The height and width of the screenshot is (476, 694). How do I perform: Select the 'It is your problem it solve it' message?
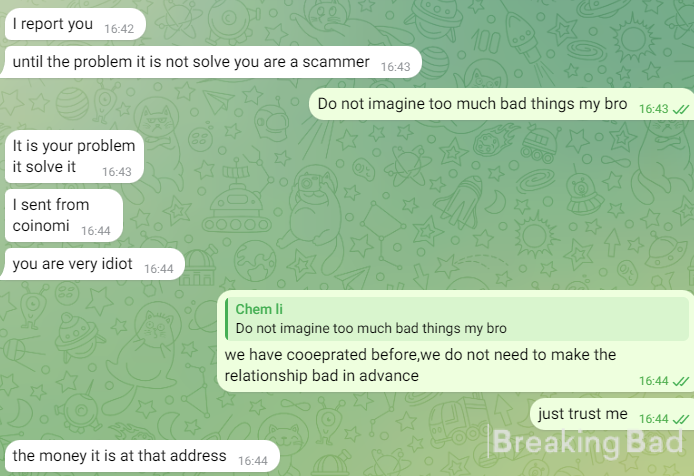[74, 156]
